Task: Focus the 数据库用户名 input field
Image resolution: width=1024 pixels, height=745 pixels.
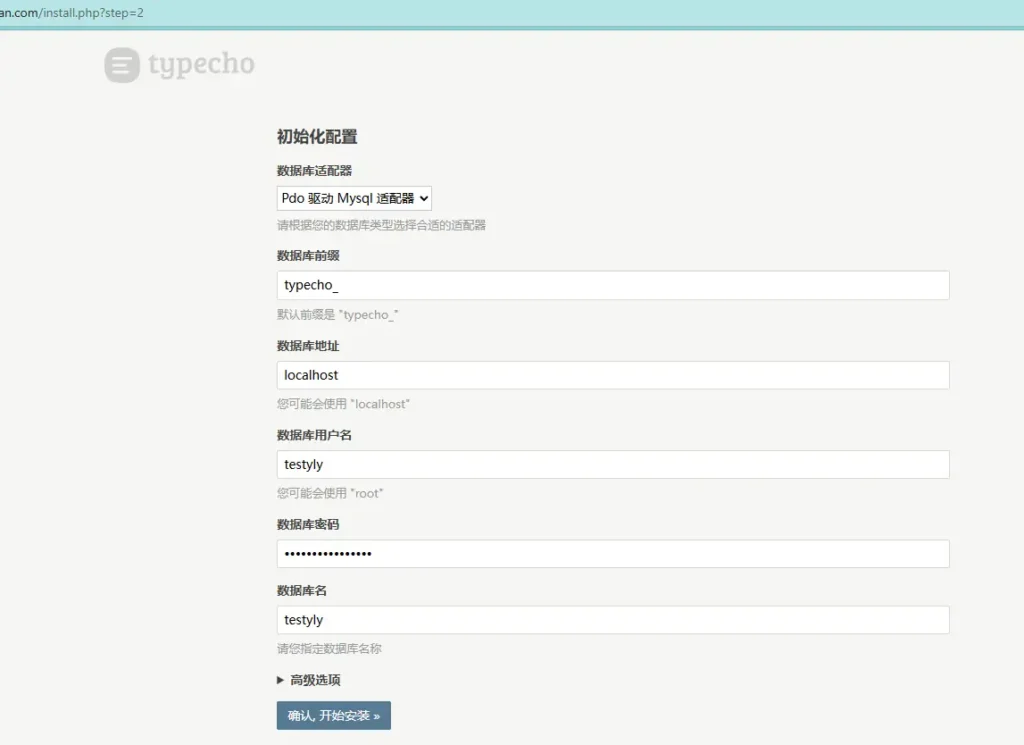Action: [612, 464]
